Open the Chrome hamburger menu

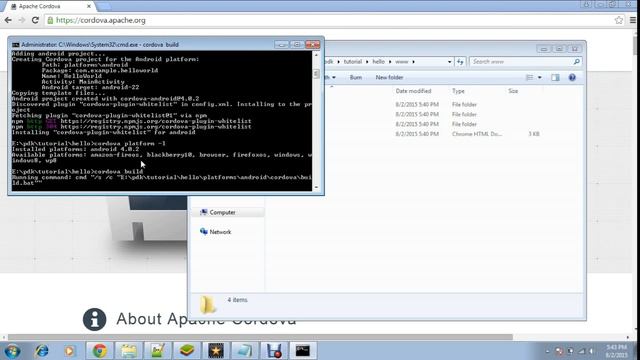[633, 20]
